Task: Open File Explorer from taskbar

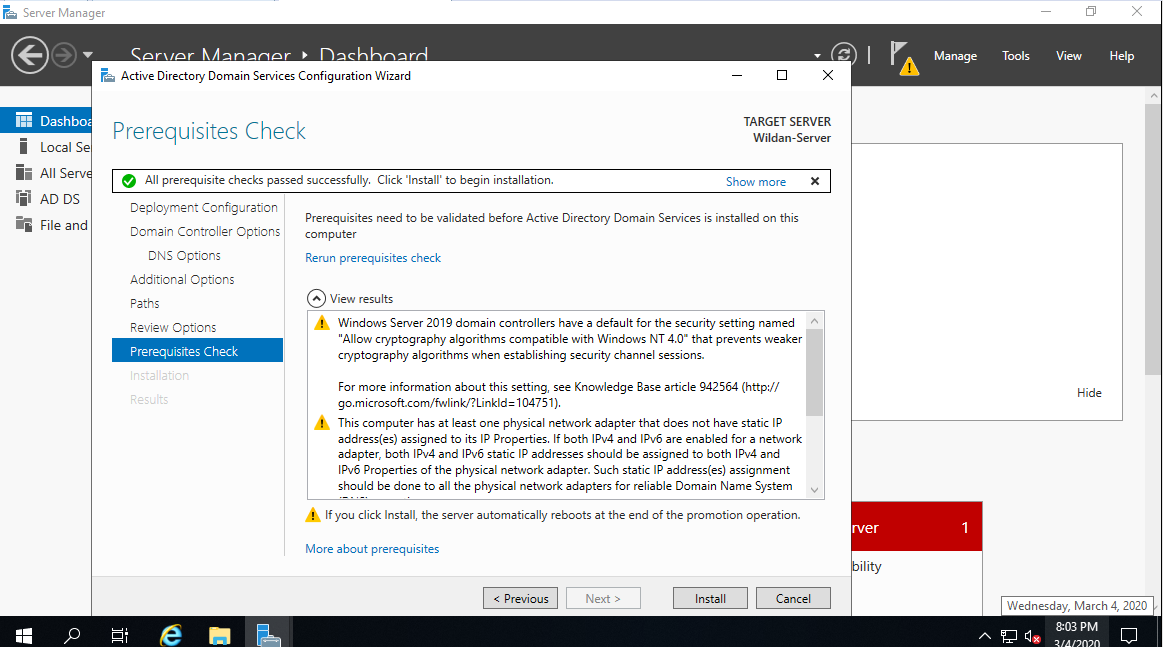Action: point(220,635)
